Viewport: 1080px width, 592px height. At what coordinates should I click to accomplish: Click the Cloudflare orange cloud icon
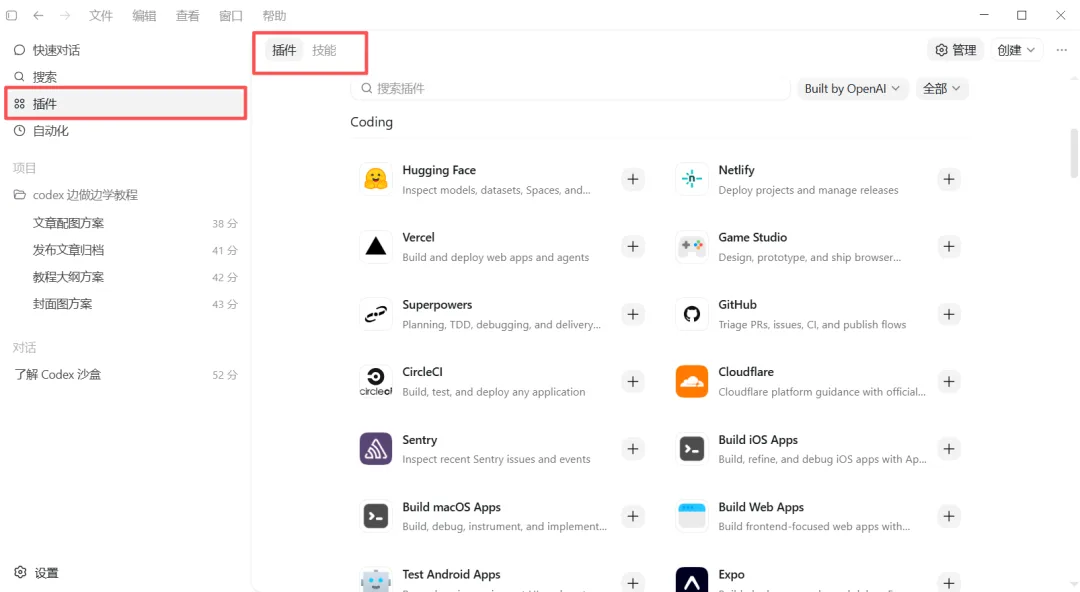point(692,381)
